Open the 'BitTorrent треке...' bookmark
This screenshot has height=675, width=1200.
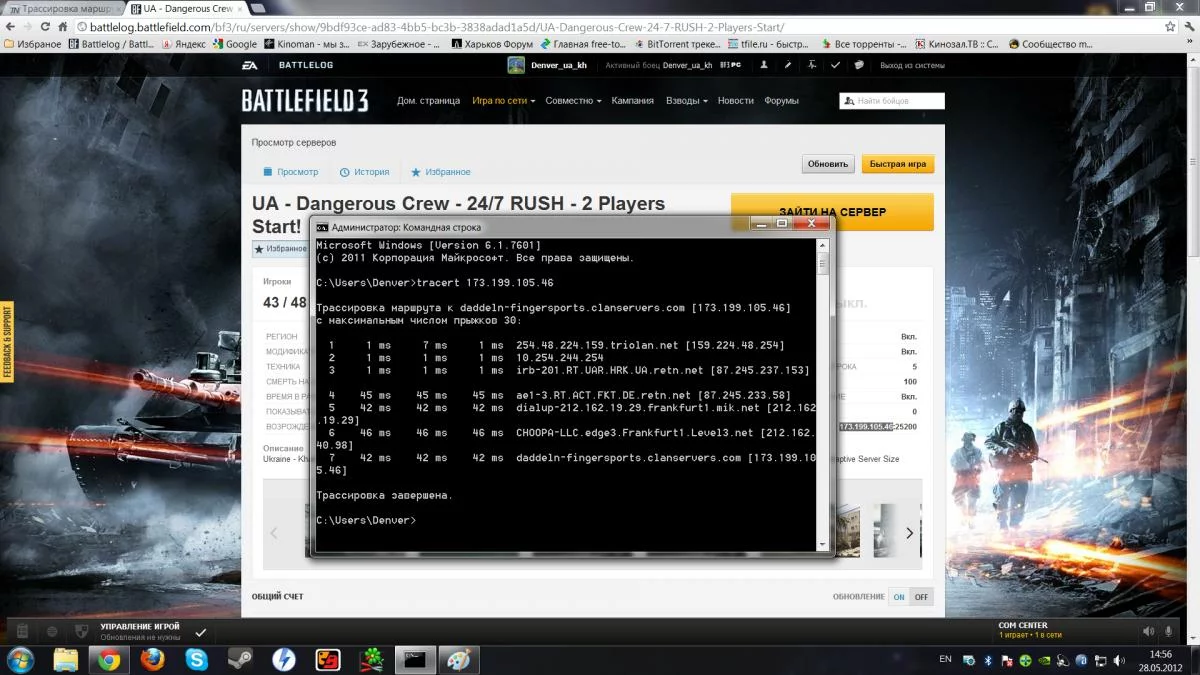click(677, 44)
